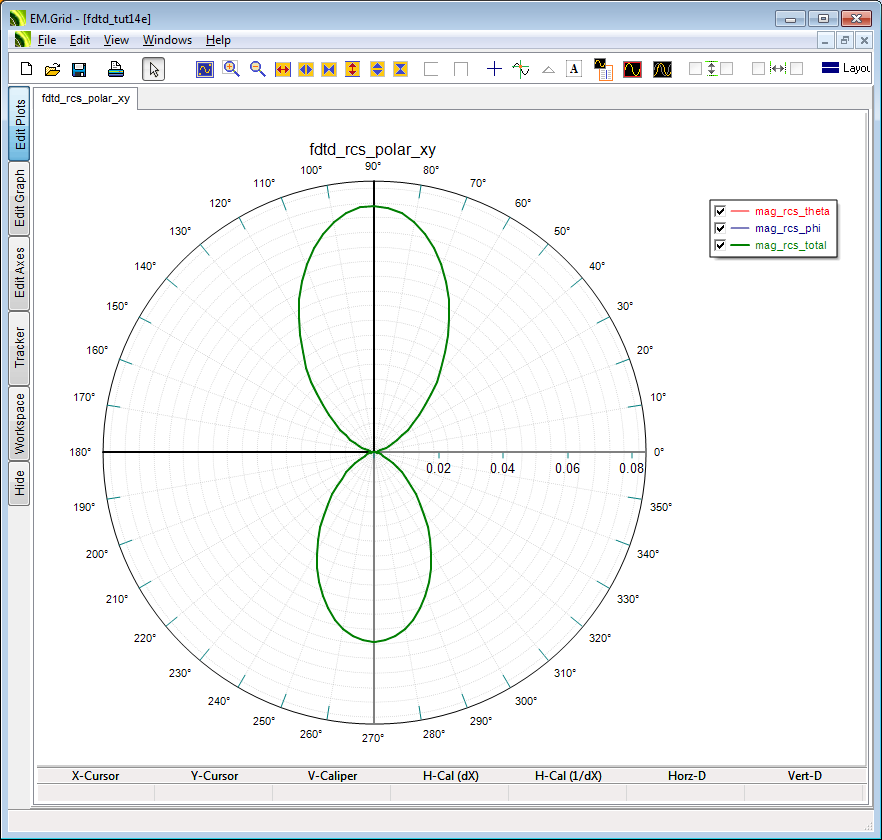This screenshot has width=882, height=840.
Task: Click the Hide side button
Action: [19, 484]
